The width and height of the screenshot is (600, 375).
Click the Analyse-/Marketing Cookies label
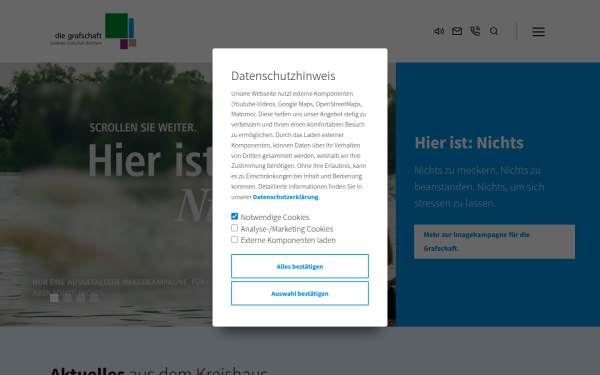(287, 229)
